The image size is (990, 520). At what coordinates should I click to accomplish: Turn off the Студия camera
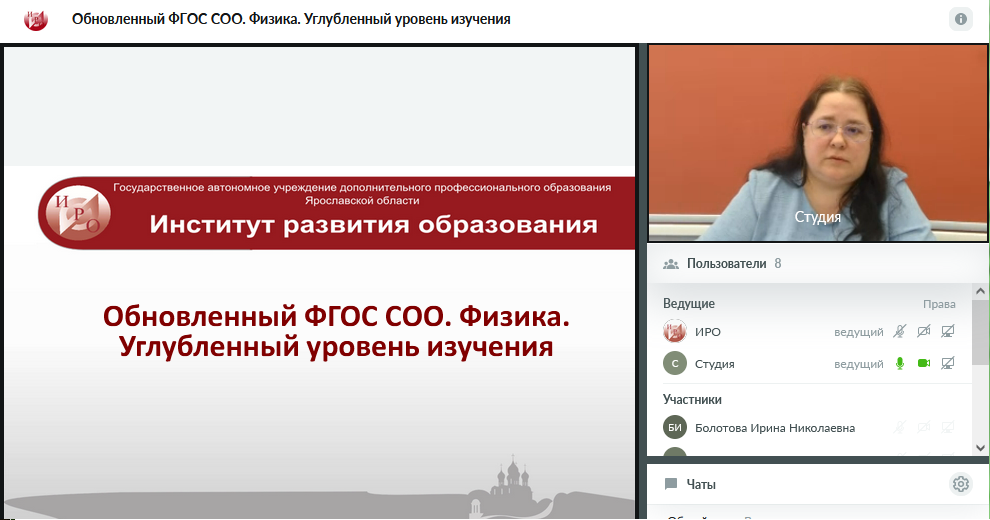pyautogui.click(x=924, y=363)
